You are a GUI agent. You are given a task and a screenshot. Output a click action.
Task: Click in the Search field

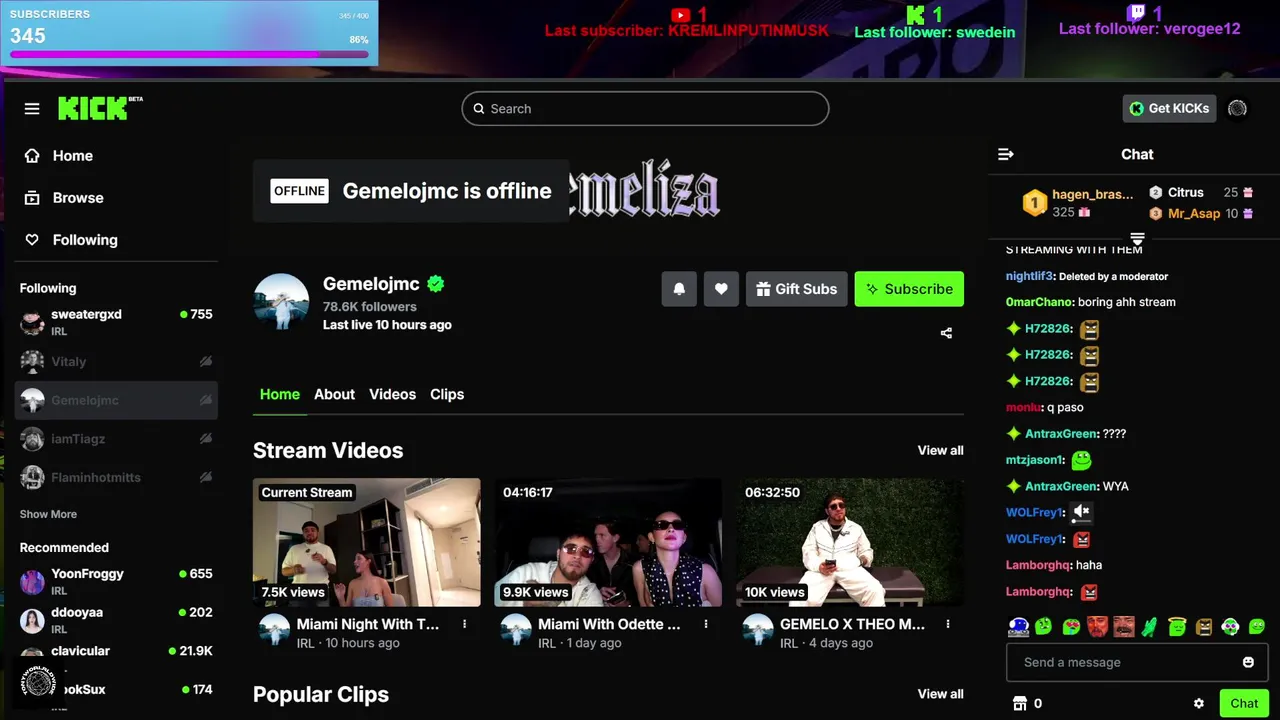pyautogui.click(x=645, y=109)
